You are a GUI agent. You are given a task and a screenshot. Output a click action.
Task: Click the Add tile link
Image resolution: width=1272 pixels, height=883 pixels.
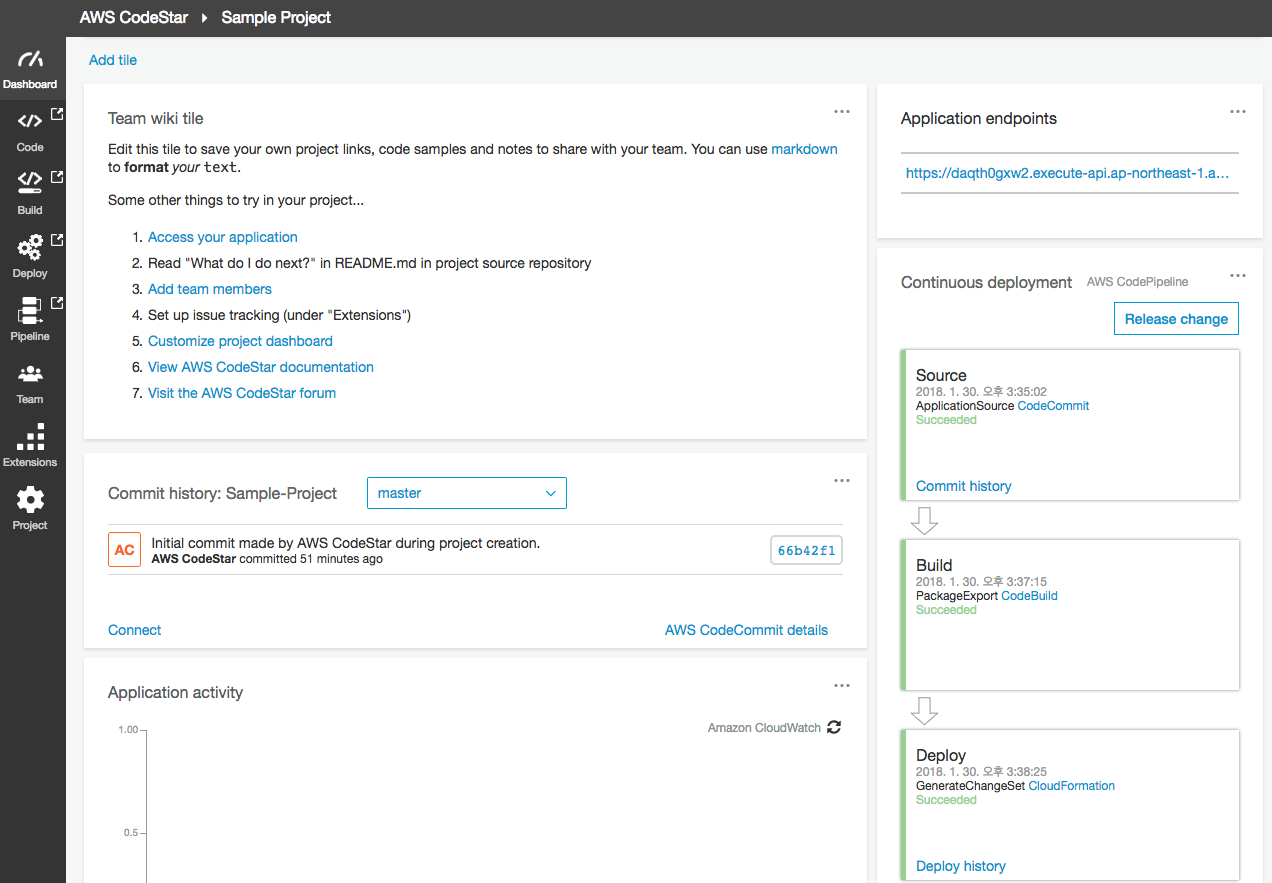[113, 60]
